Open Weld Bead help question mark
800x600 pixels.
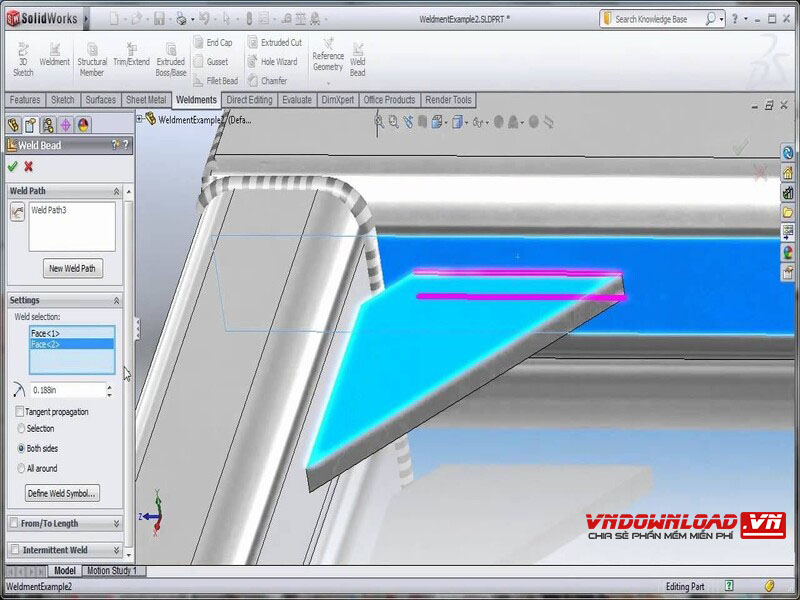pos(126,145)
